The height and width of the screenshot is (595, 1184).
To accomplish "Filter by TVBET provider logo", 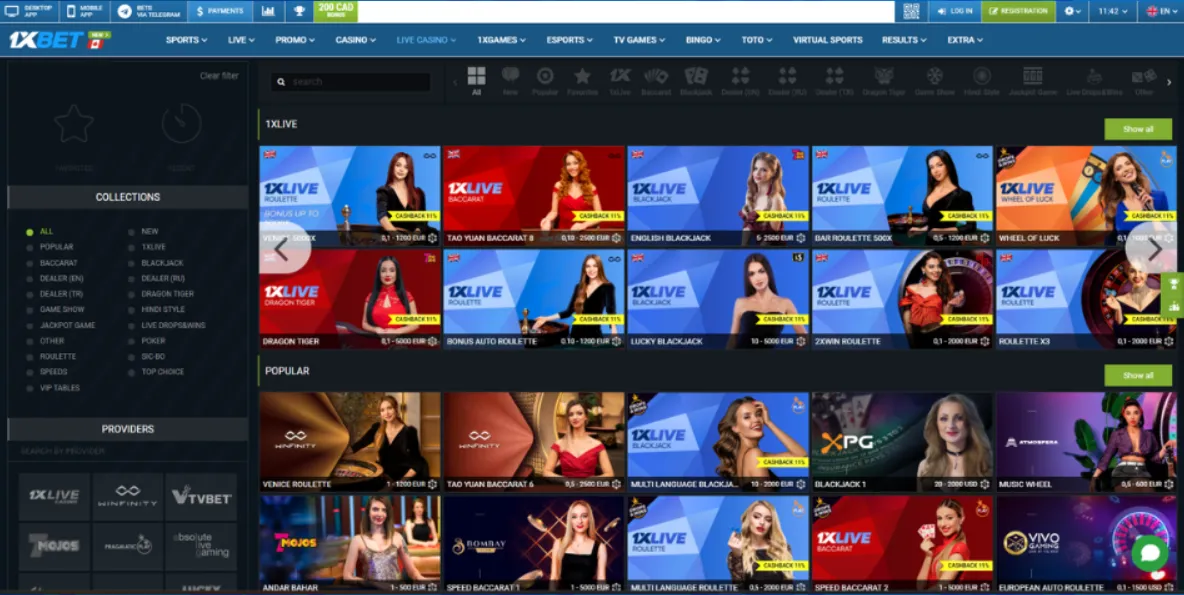I will click(x=201, y=497).
